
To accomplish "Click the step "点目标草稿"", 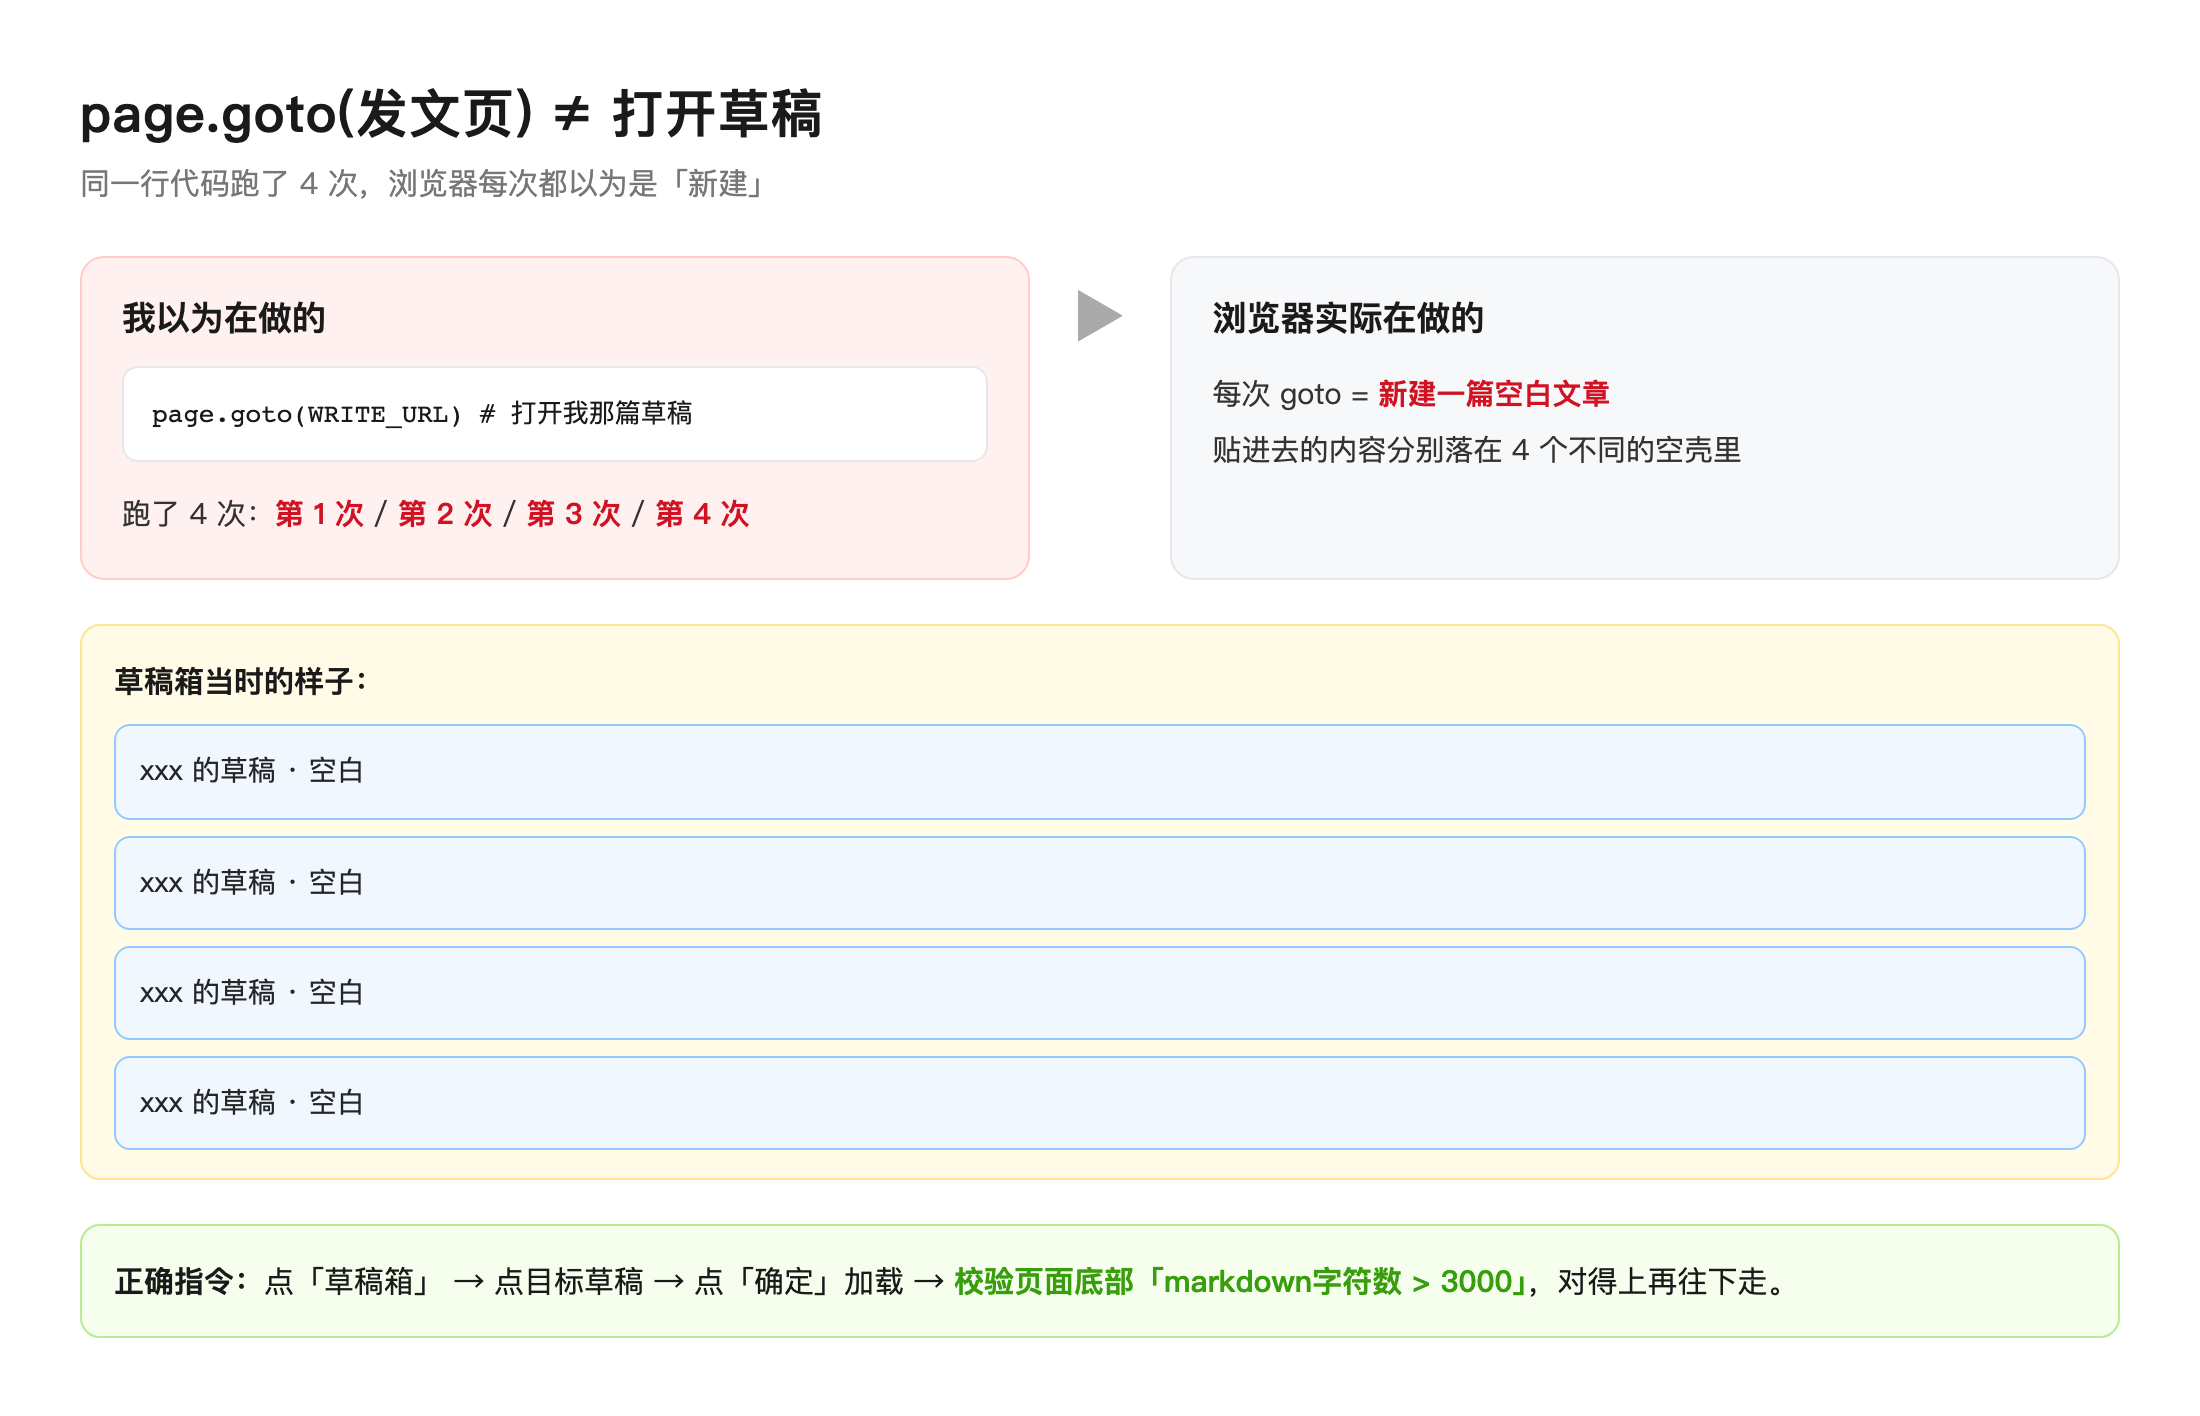I will [x=569, y=1282].
